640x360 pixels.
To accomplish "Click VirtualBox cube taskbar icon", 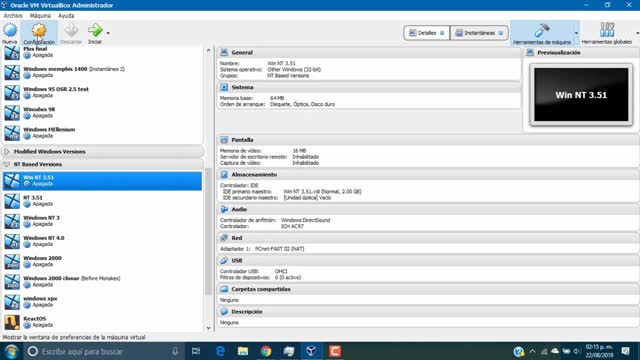I will pyautogui.click(x=311, y=351).
